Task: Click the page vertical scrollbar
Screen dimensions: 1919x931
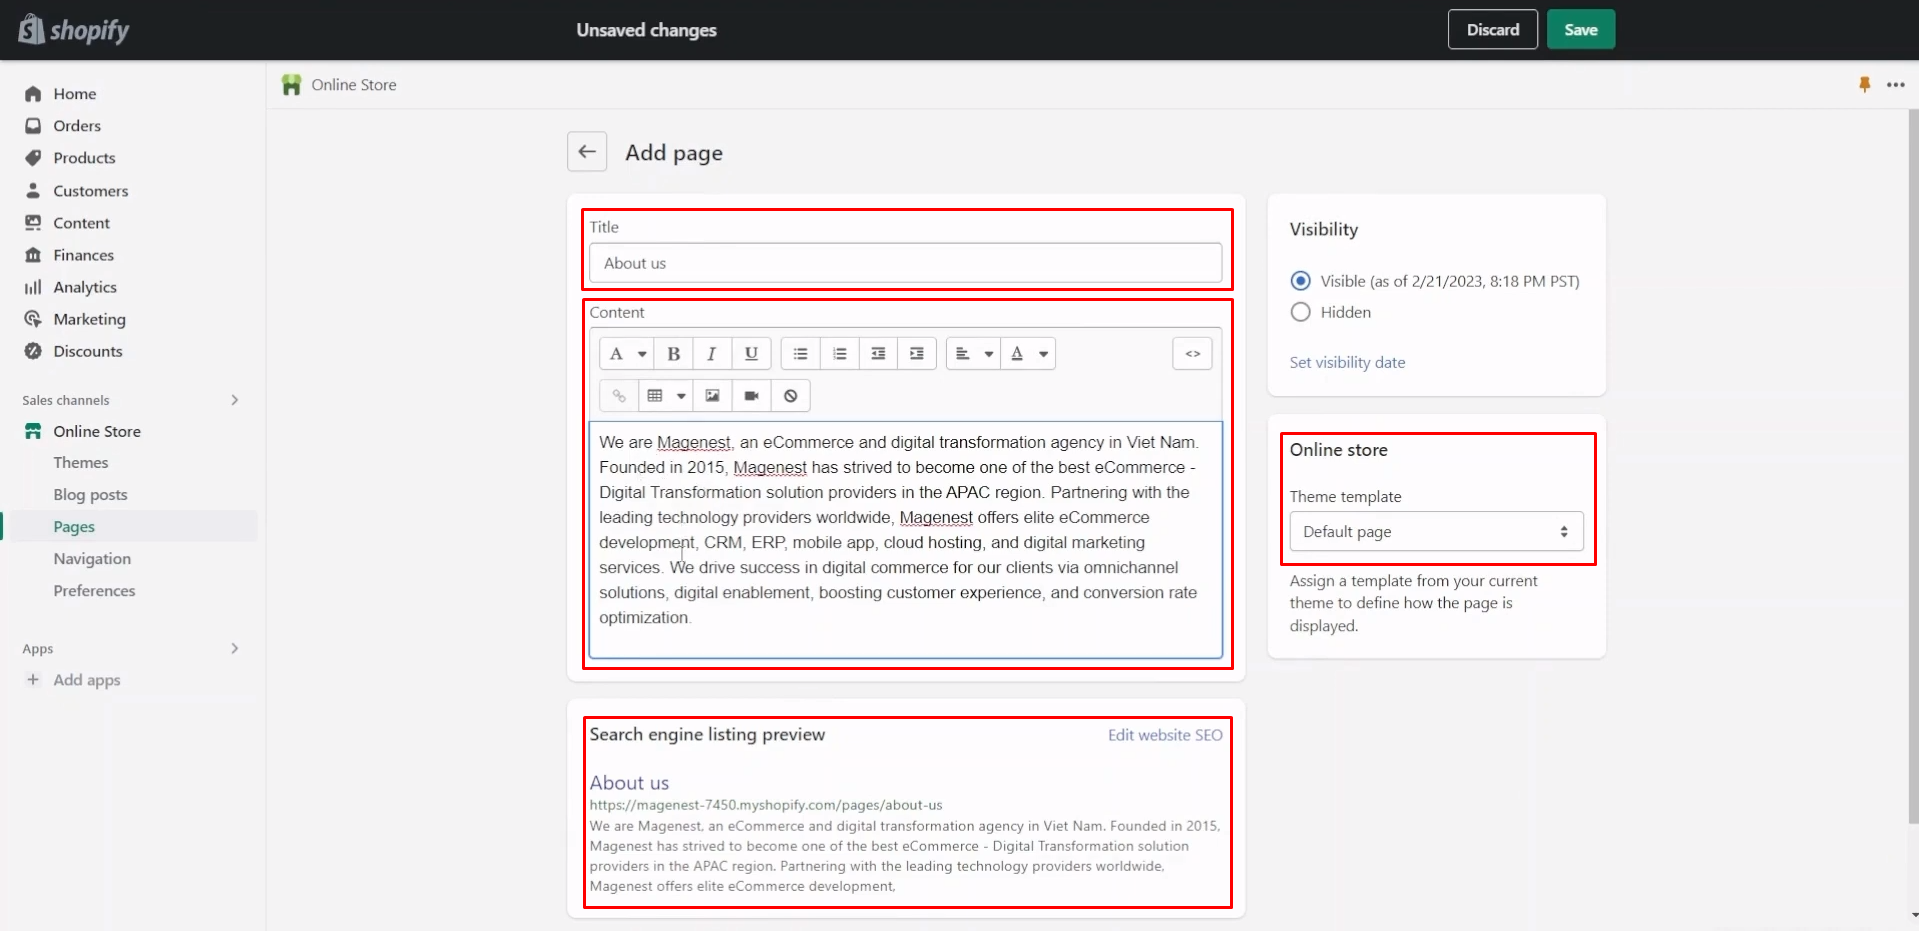Action: click(1913, 466)
